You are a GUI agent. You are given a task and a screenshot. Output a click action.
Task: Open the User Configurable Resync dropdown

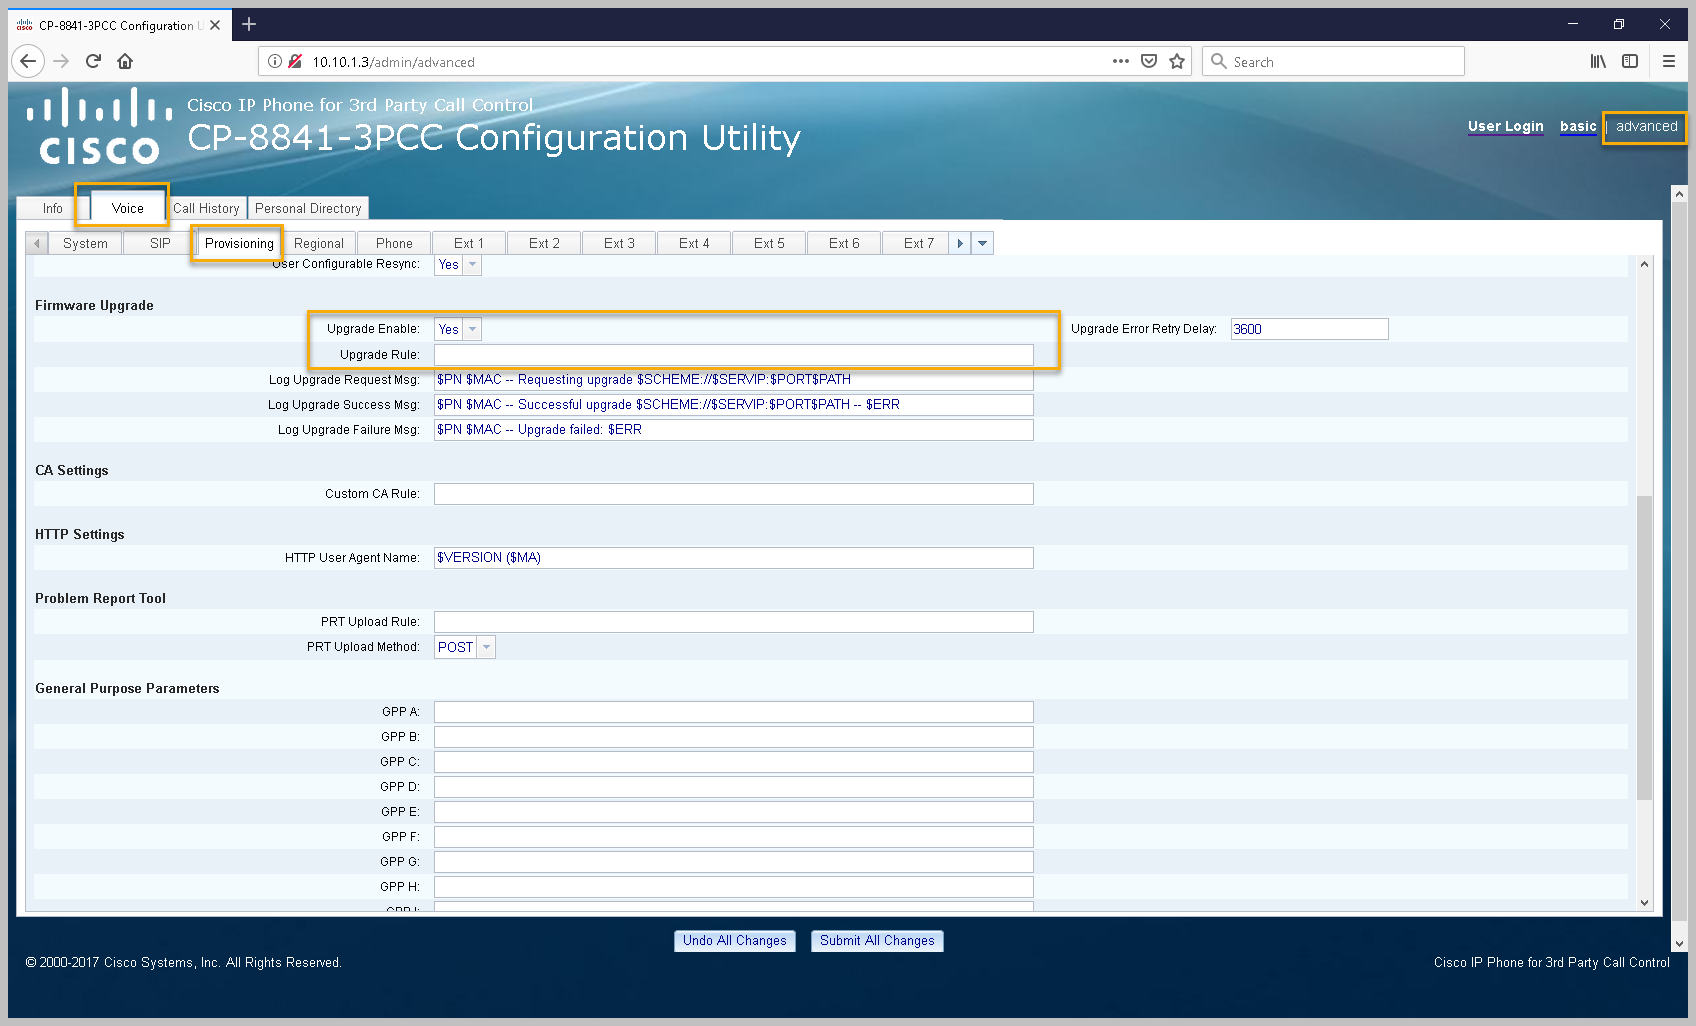(473, 265)
